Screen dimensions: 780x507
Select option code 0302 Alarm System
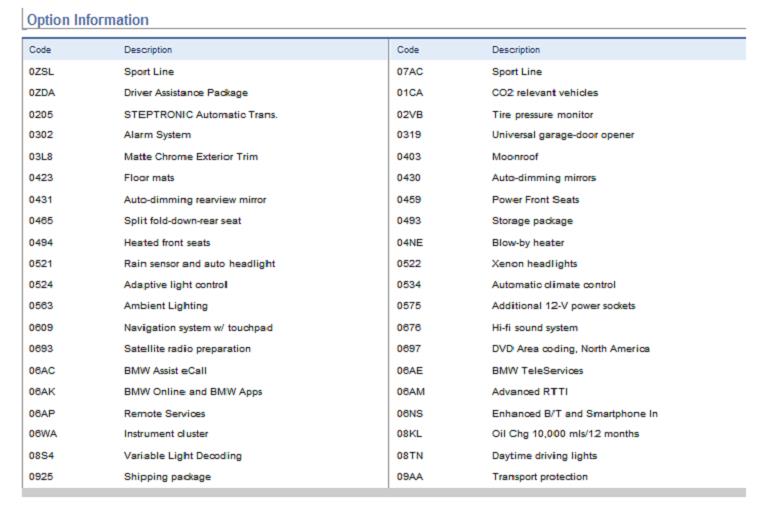tap(40, 135)
